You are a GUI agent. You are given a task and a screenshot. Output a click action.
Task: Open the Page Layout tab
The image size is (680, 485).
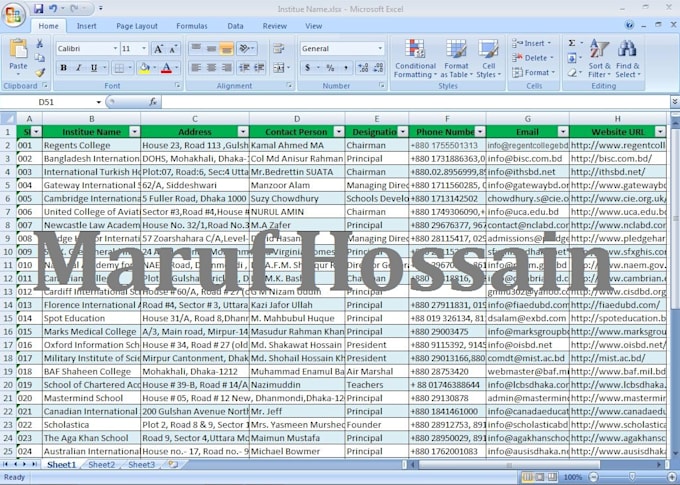[x=137, y=26]
